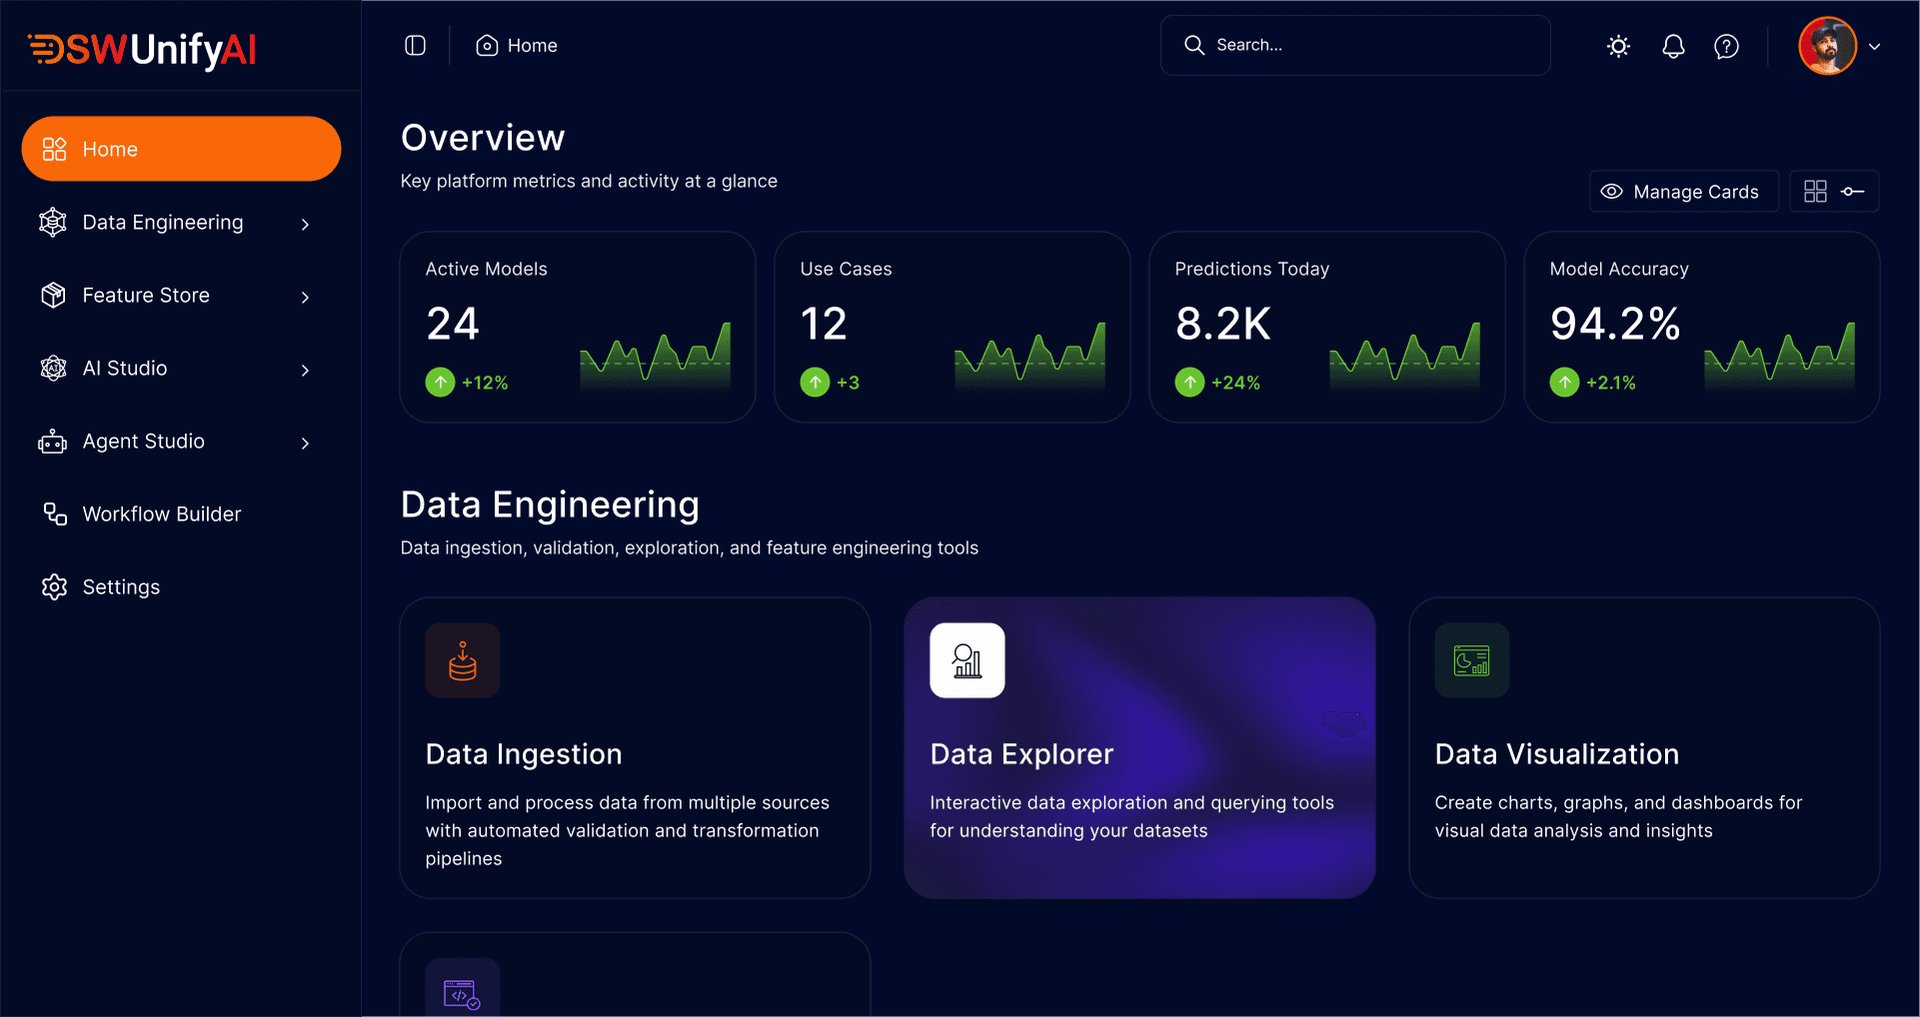Click the notifications bell

pos(1673,45)
